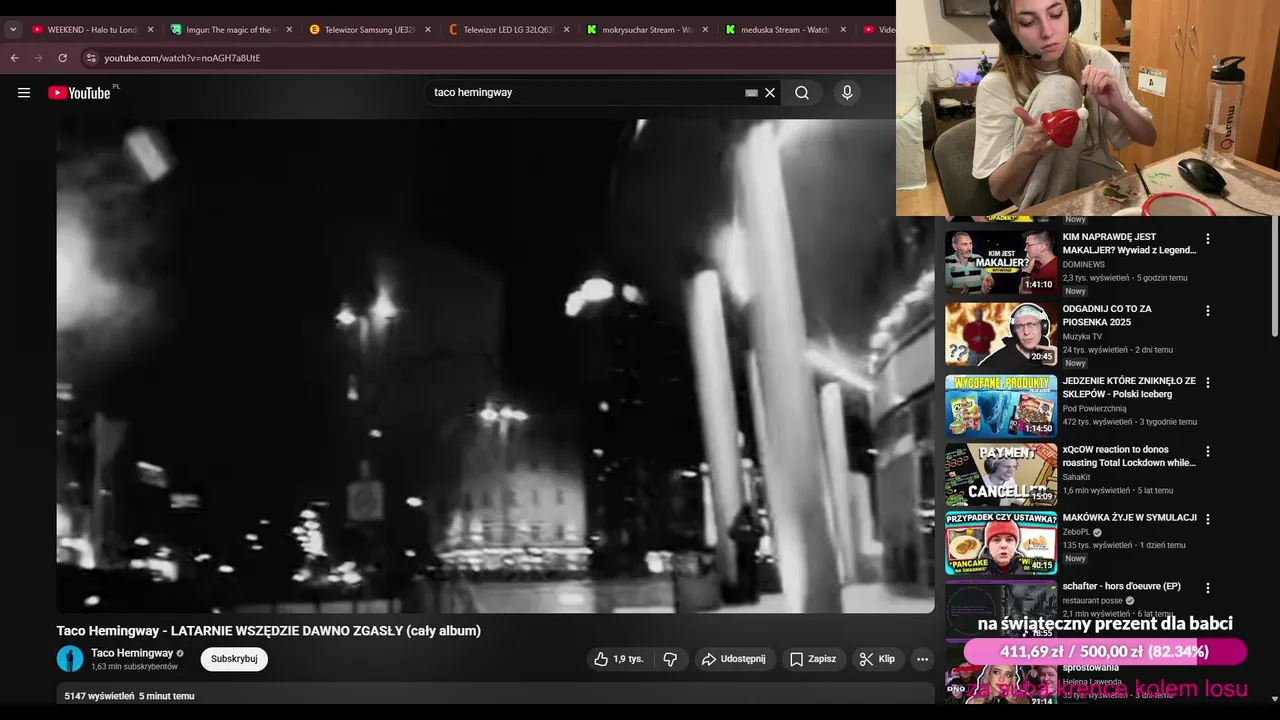Close the mokrysuchar Stream tab
Screen dimensions: 1280x720
coord(705,30)
